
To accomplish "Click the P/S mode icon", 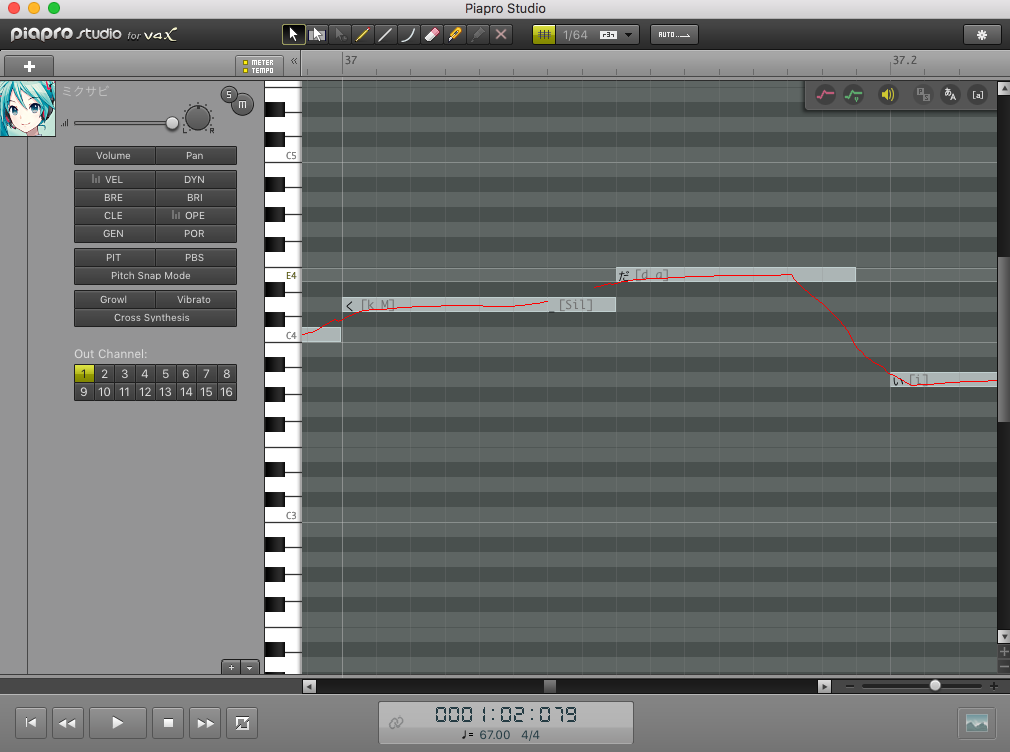I will (923, 95).
